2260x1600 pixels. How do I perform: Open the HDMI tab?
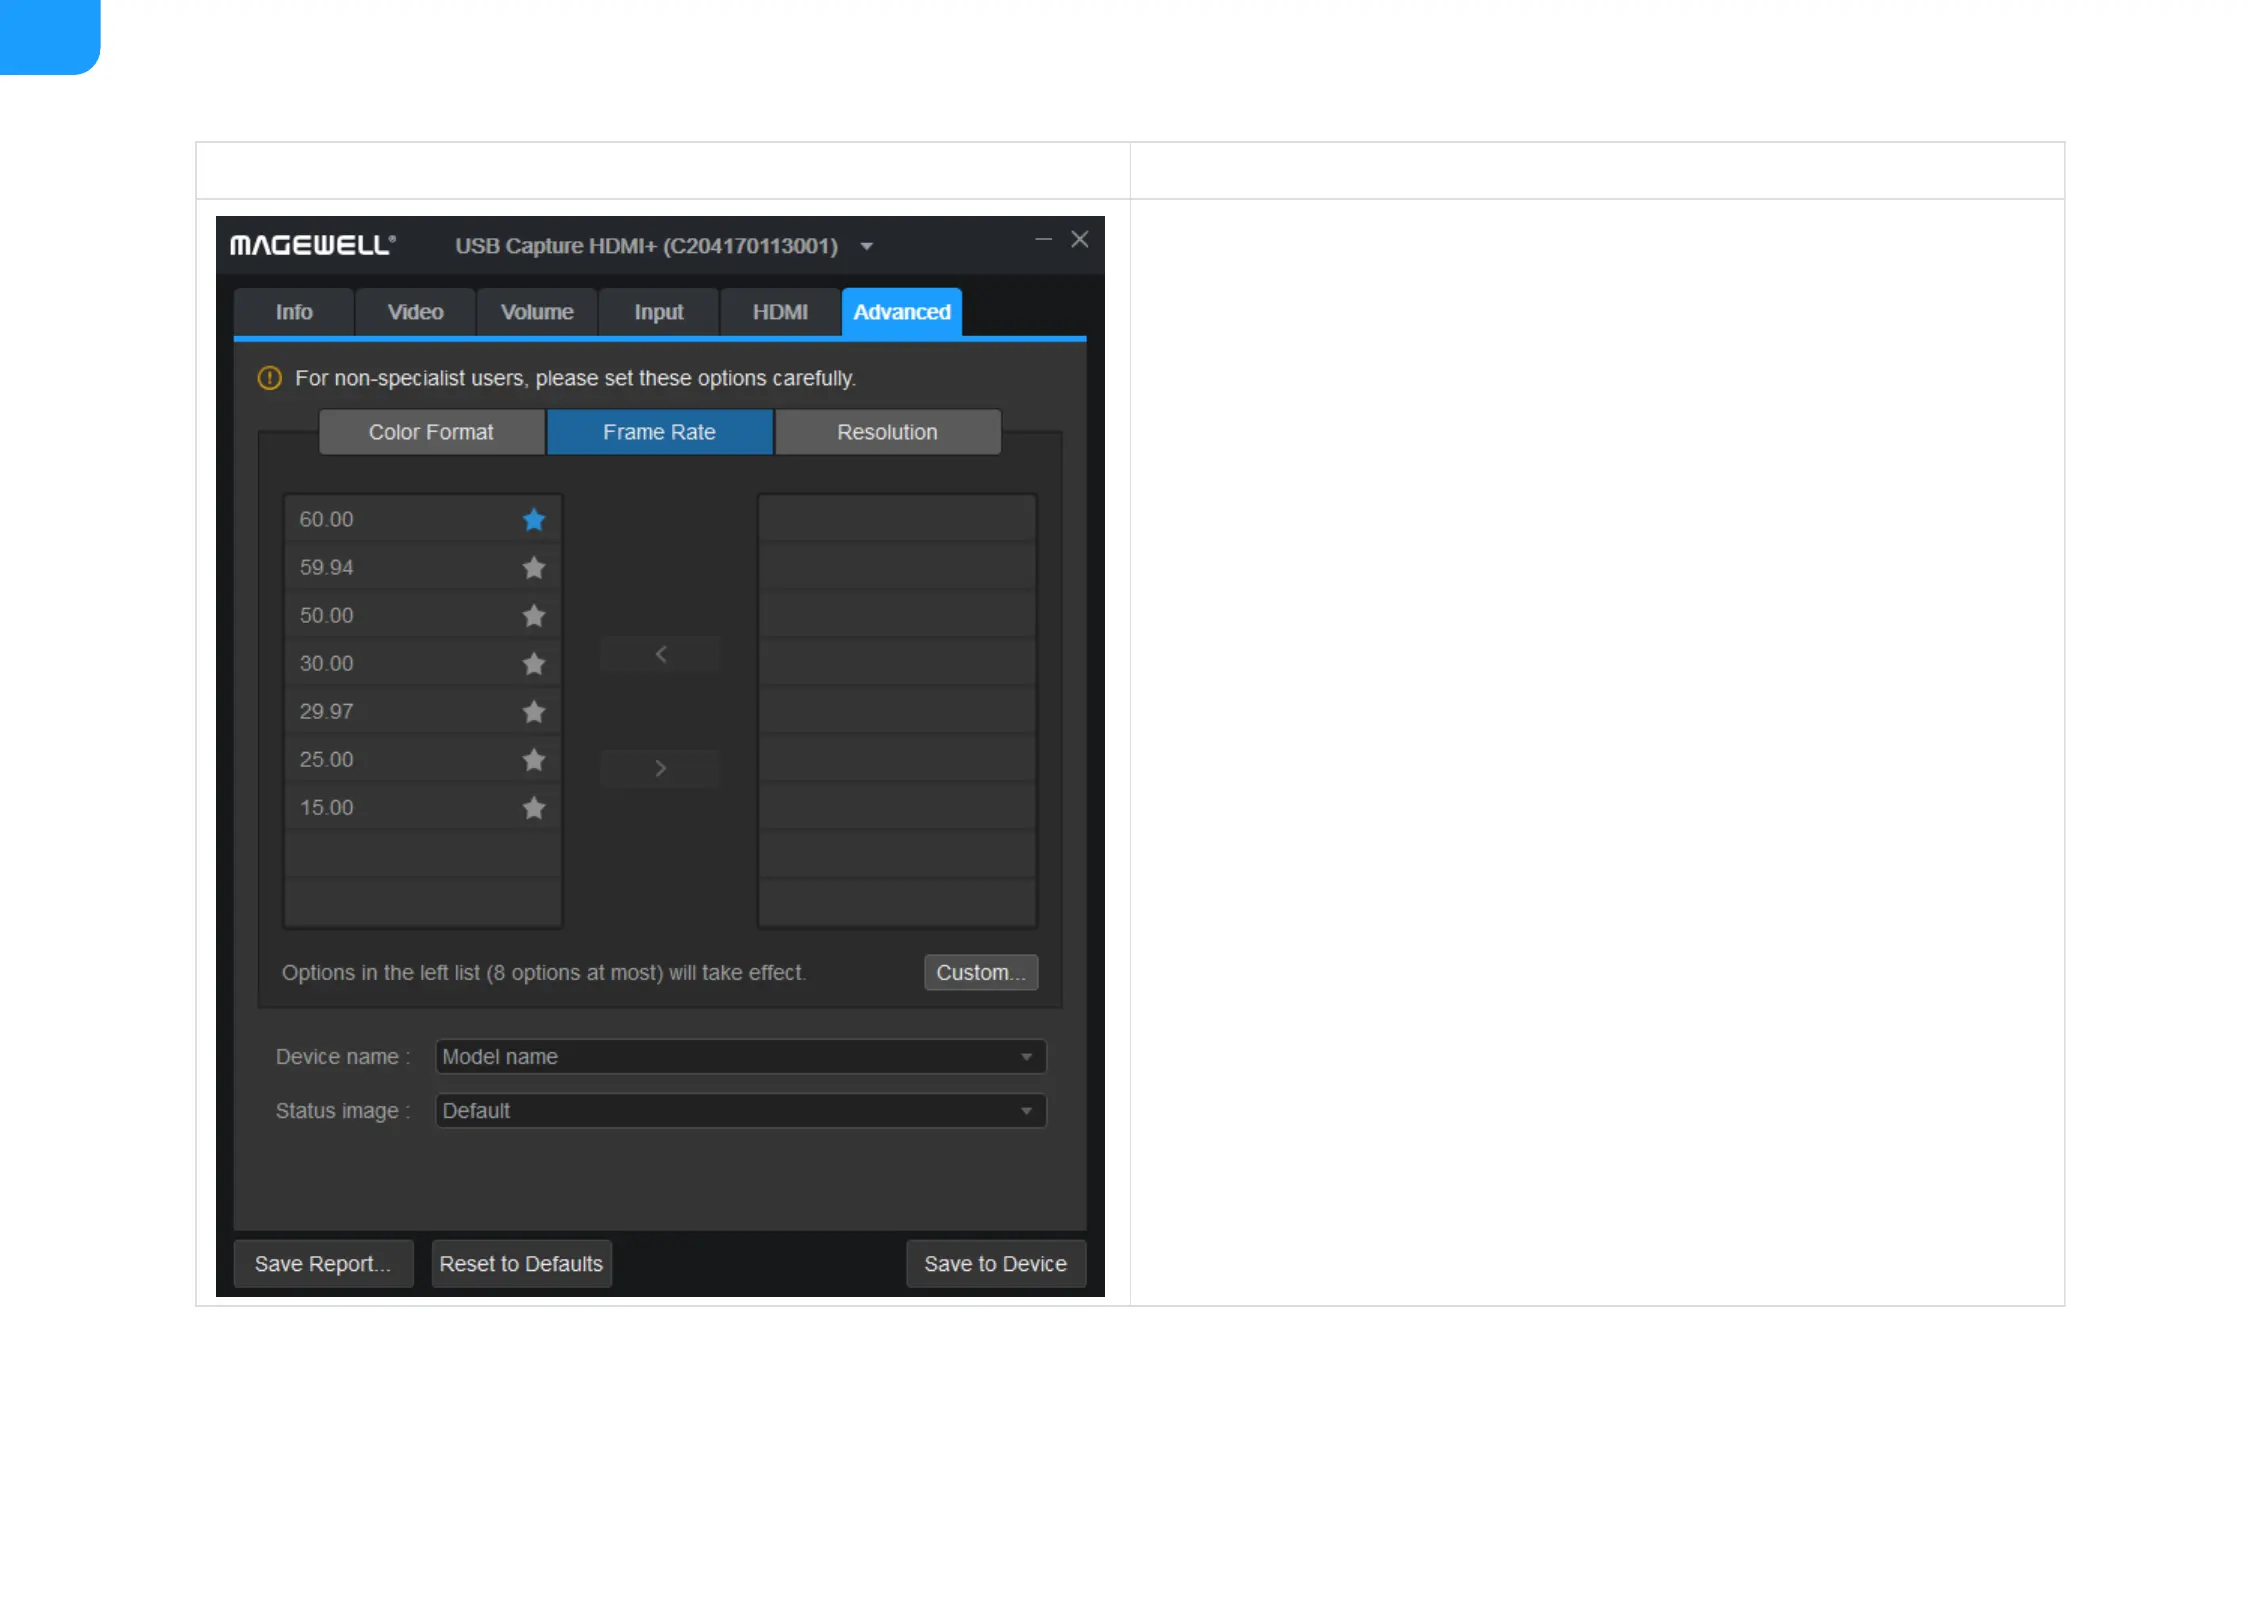click(780, 313)
